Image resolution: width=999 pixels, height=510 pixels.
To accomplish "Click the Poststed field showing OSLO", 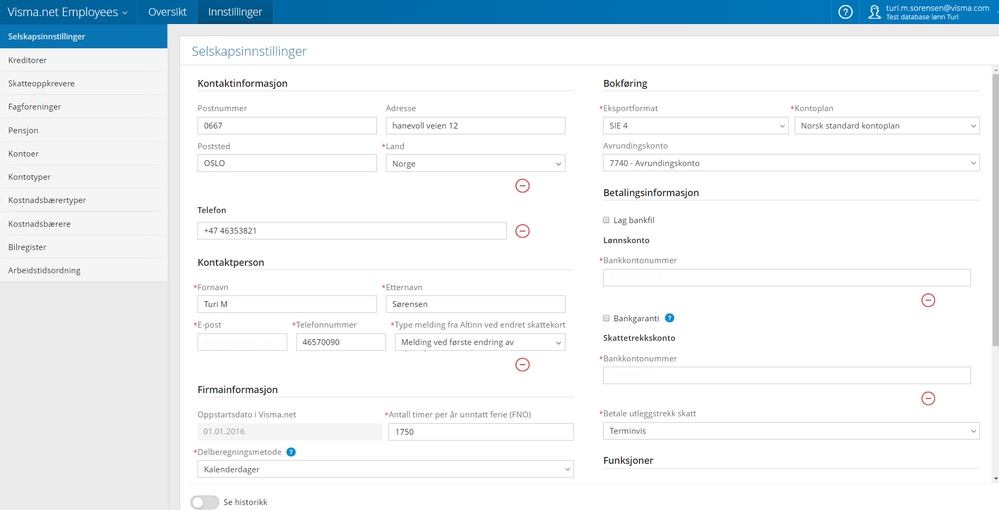I will tap(287, 163).
